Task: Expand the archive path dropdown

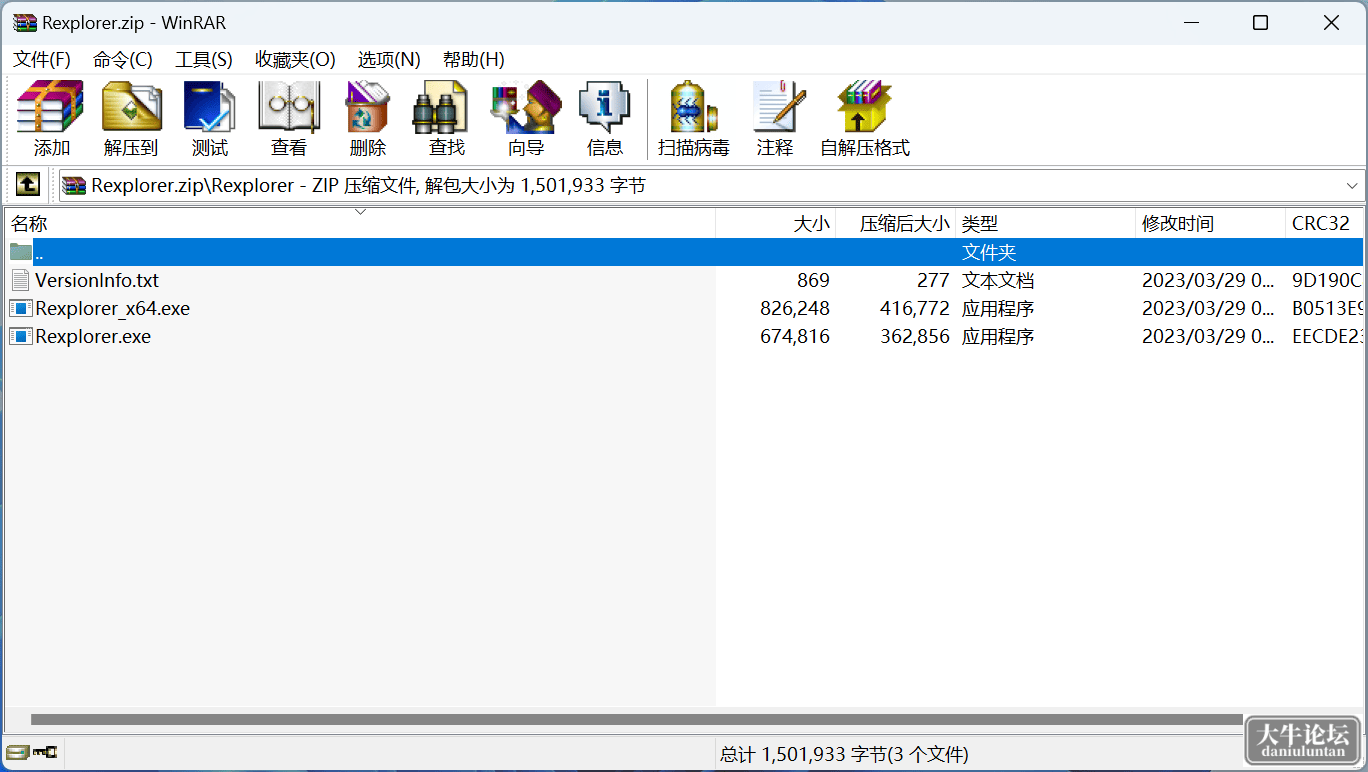Action: [x=1352, y=186]
